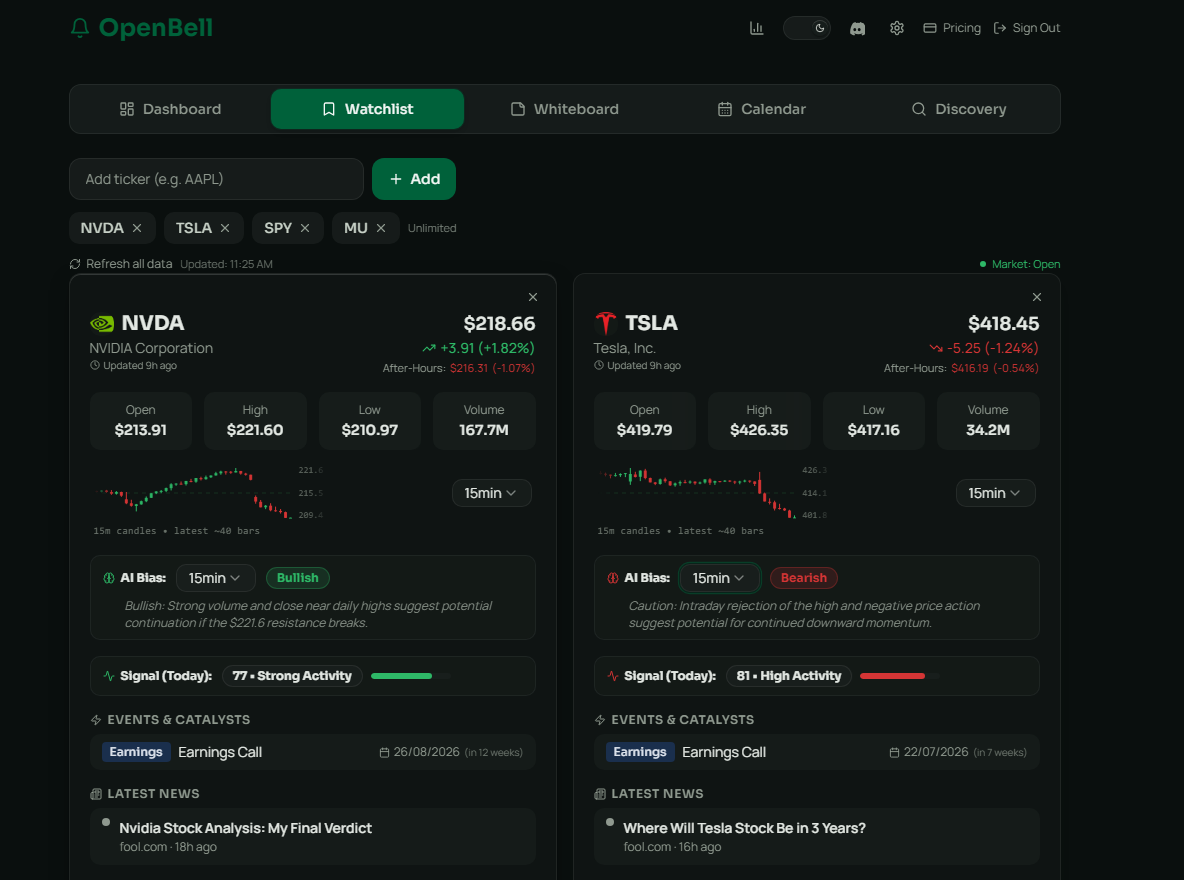This screenshot has width=1184, height=880.
Task: Click TSLA red downtrend arrow icon
Action: [936, 348]
